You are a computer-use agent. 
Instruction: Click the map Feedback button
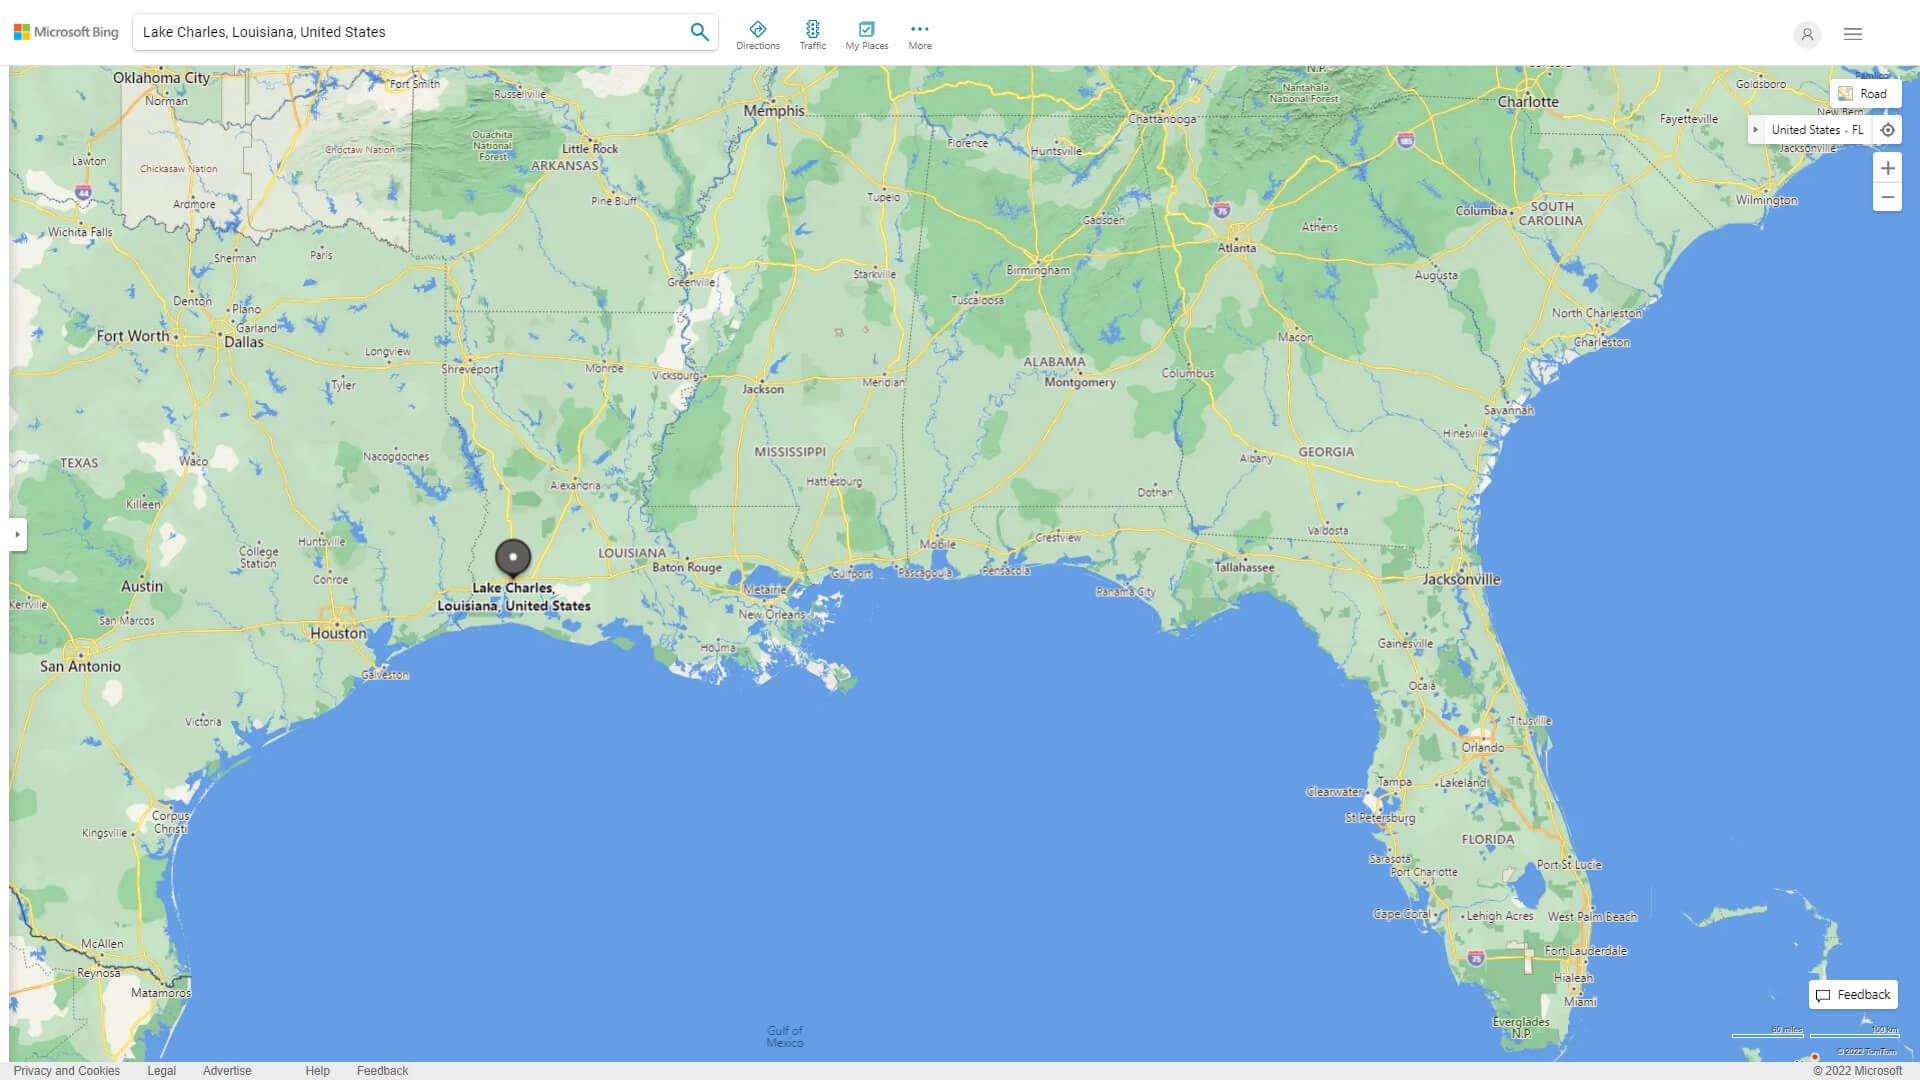(x=1853, y=994)
